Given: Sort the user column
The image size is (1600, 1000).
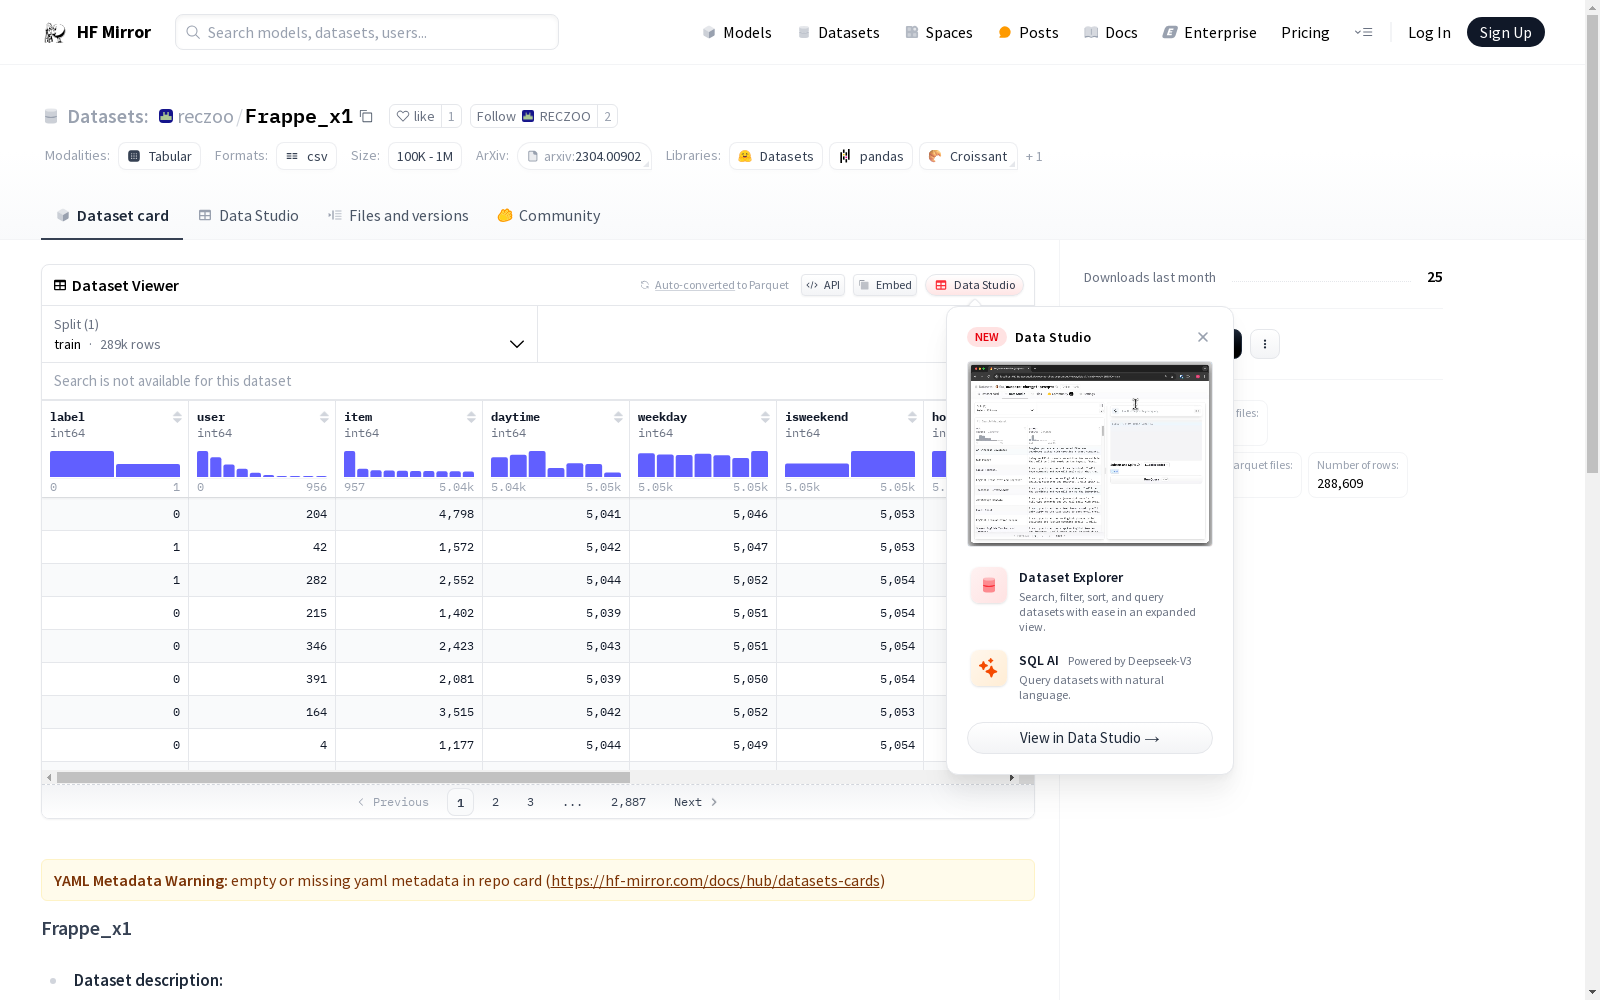Looking at the screenshot, I should (324, 417).
